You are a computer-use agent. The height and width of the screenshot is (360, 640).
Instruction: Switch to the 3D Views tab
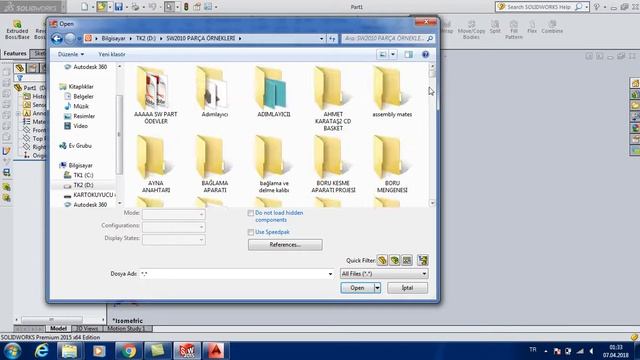(x=87, y=328)
